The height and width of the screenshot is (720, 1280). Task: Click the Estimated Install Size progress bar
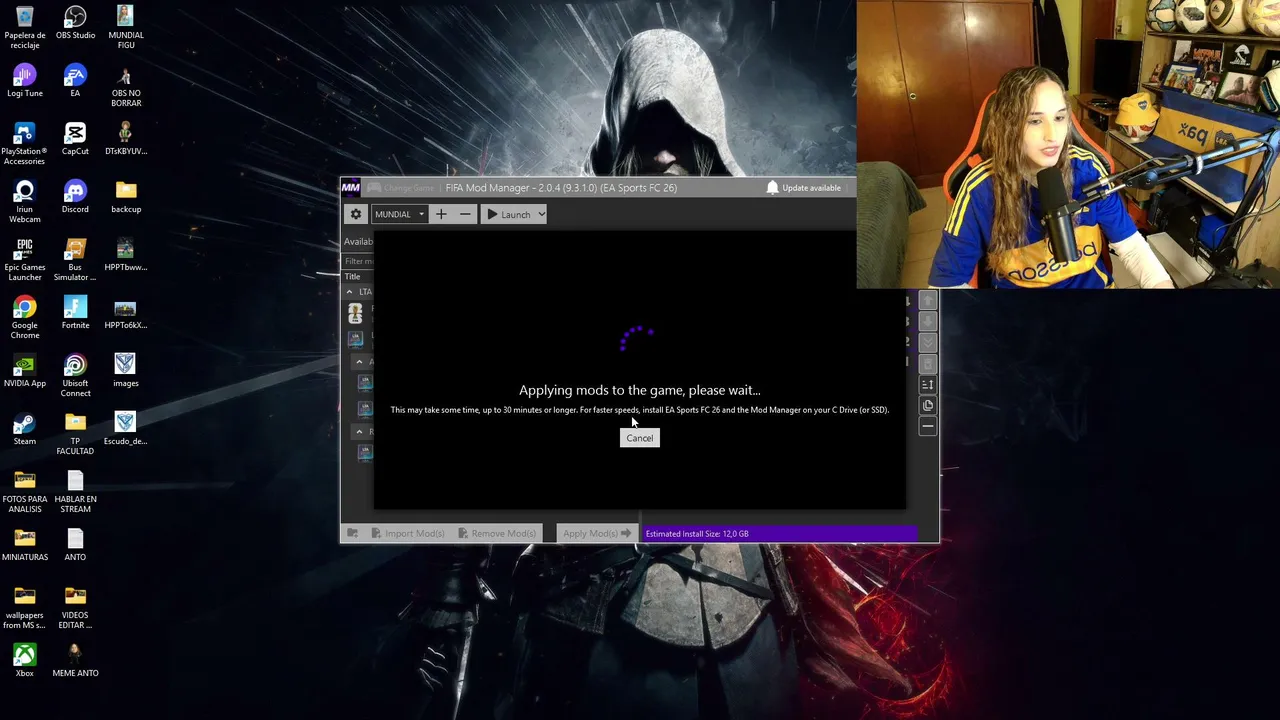pos(780,534)
